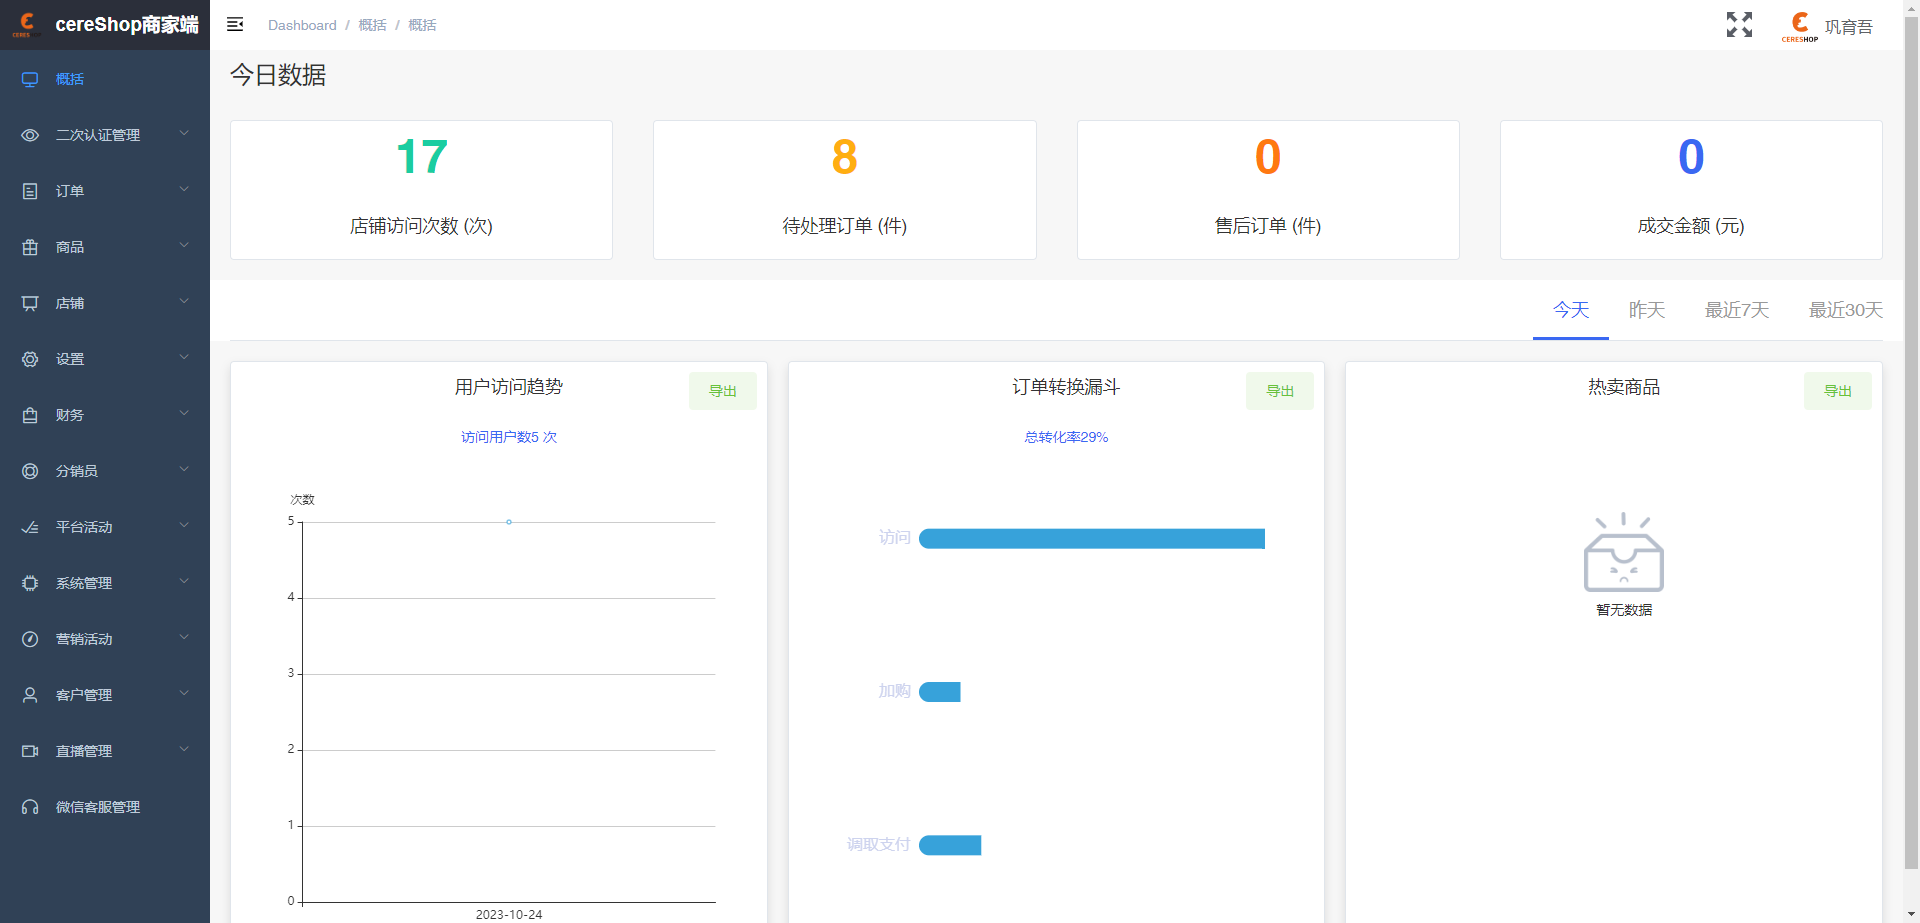Image resolution: width=1920 pixels, height=923 pixels.
Task: Expand the 订单 submenu chevron
Action: (x=184, y=189)
